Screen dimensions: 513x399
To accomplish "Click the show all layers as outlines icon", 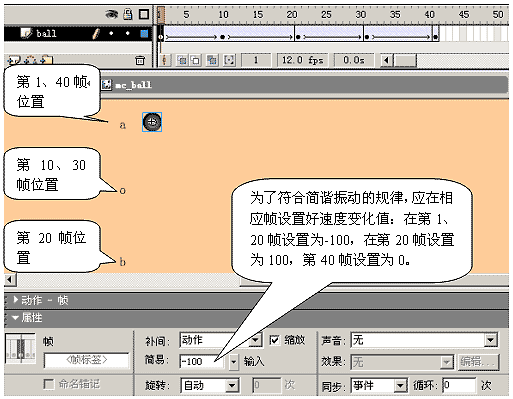I will coord(144,14).
